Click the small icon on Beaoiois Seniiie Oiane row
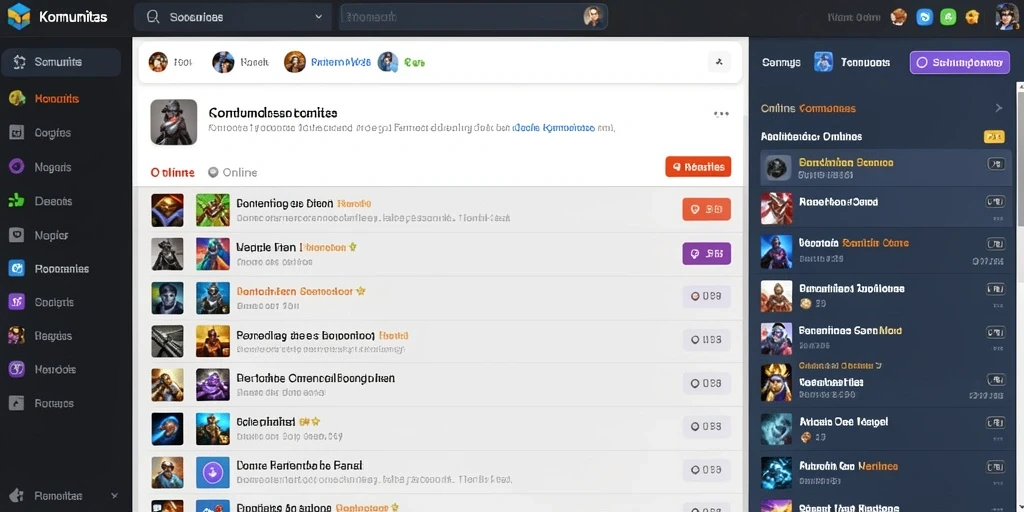 tap(995, 244)
